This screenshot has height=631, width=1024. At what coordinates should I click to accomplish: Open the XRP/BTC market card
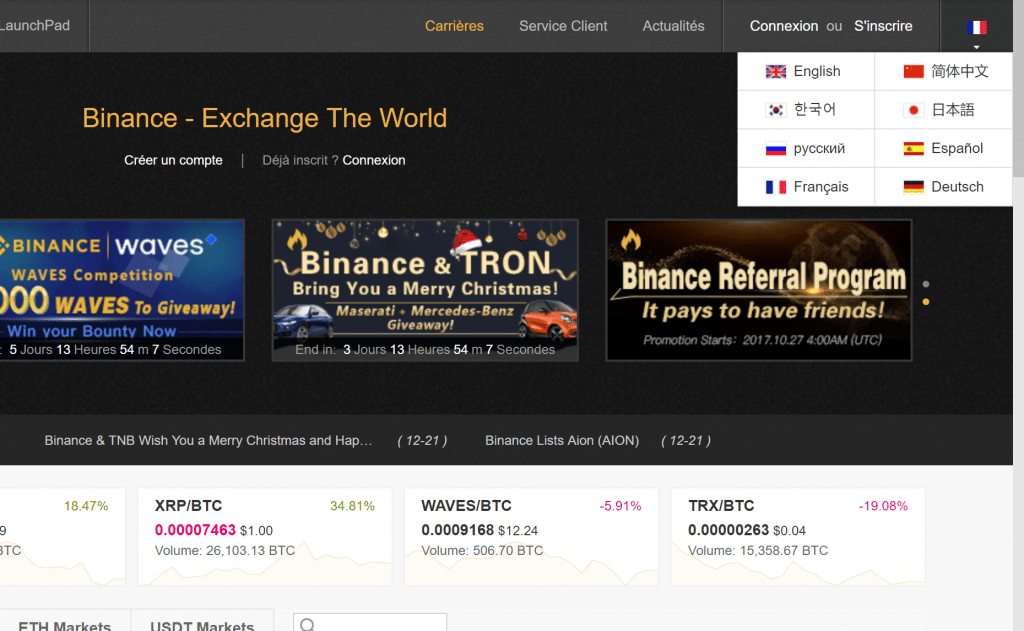264,536
